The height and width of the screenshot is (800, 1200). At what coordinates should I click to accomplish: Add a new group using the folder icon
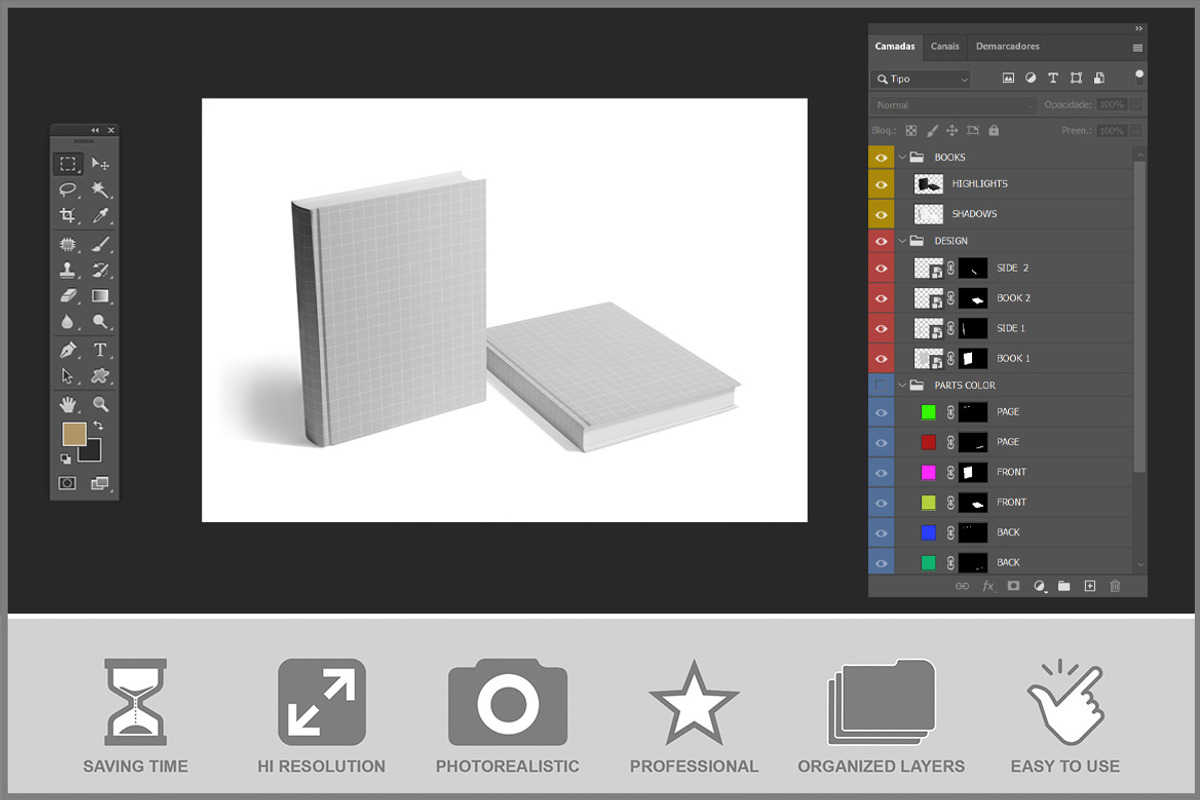click(x=1064, y=586)
